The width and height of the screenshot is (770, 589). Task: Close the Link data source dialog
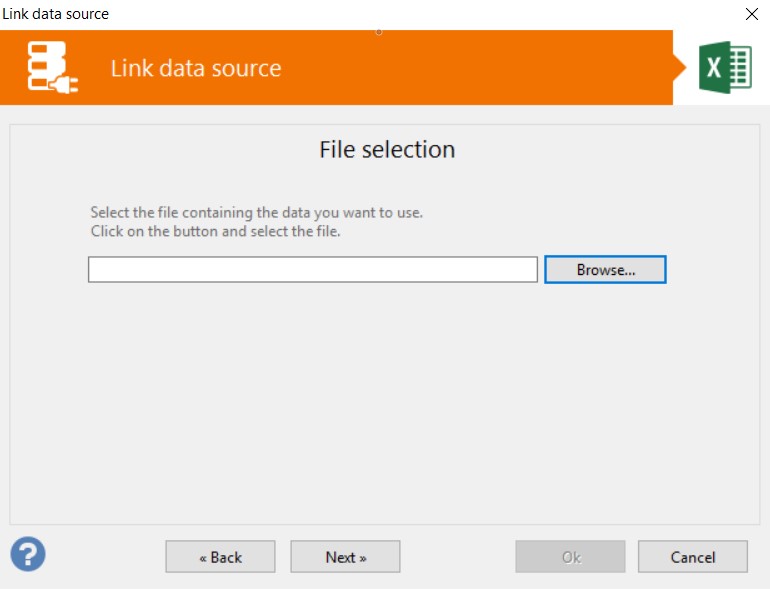751,14
